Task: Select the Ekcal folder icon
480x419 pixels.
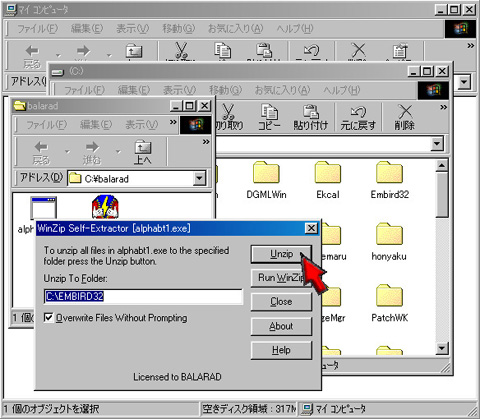Action: 328,173
